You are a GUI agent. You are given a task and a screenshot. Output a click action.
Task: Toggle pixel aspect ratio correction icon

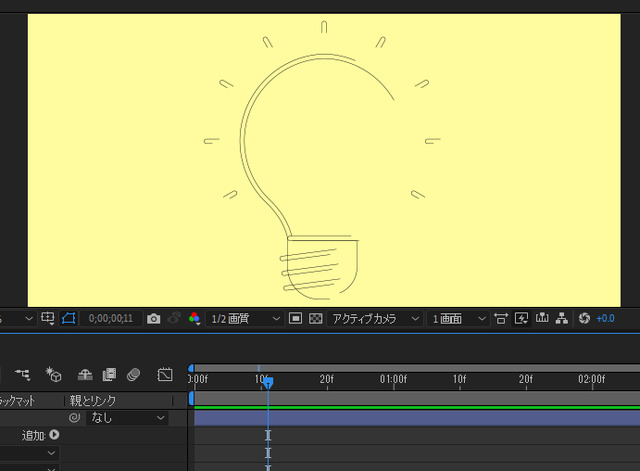tap(501, 318)
